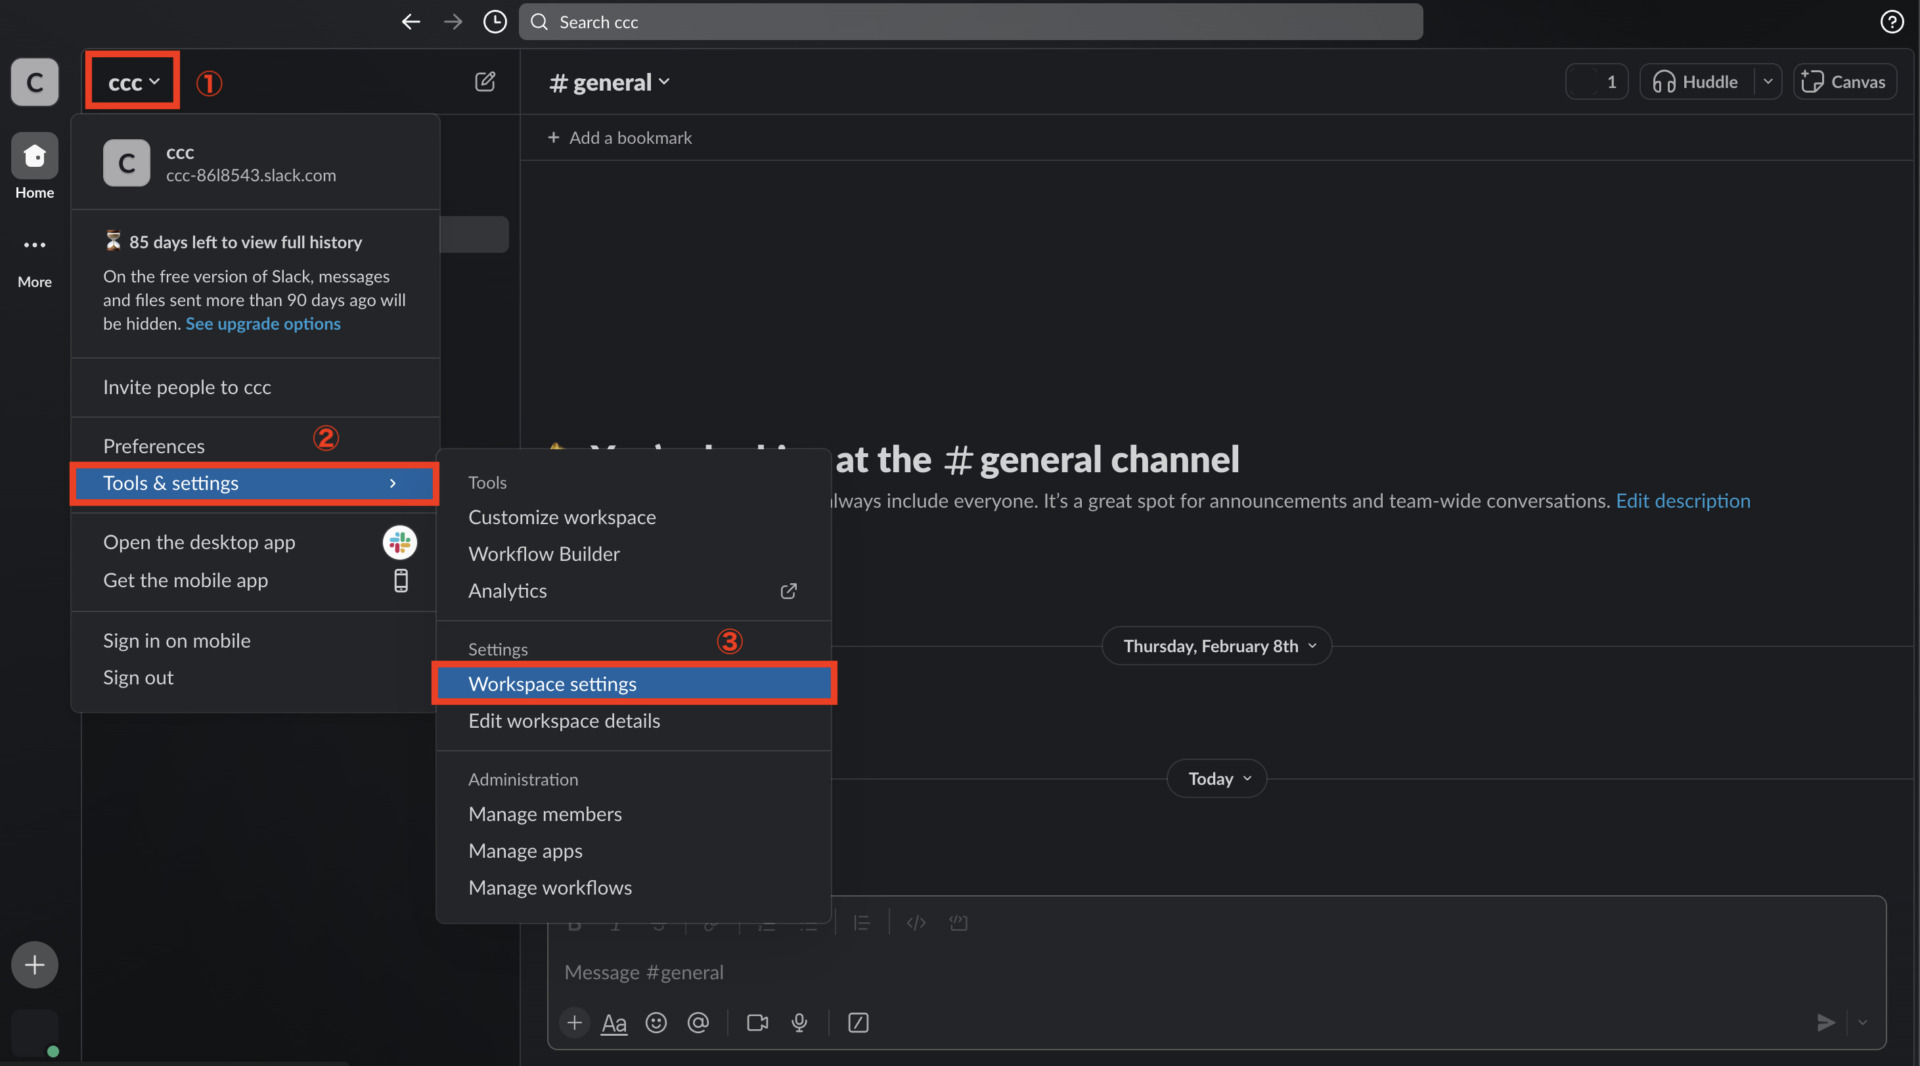Open the channel Canvas
1920x1066 pixels.
[1843, 82]
